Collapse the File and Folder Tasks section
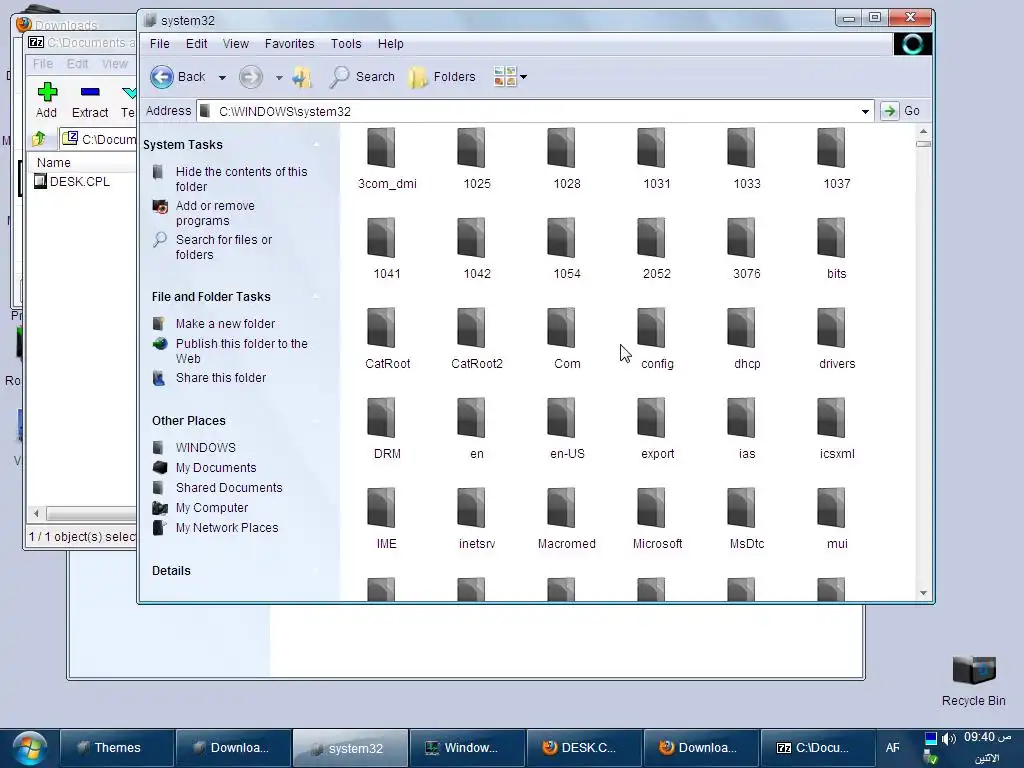Viewport: 1024px width, 768px height. coord(317,296)
